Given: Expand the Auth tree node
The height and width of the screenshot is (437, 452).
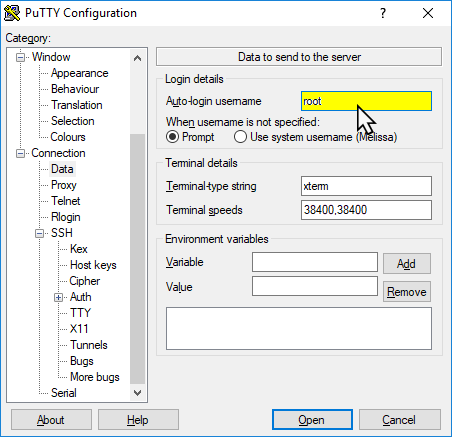Looking at the screenshot, I should point(59,297).
